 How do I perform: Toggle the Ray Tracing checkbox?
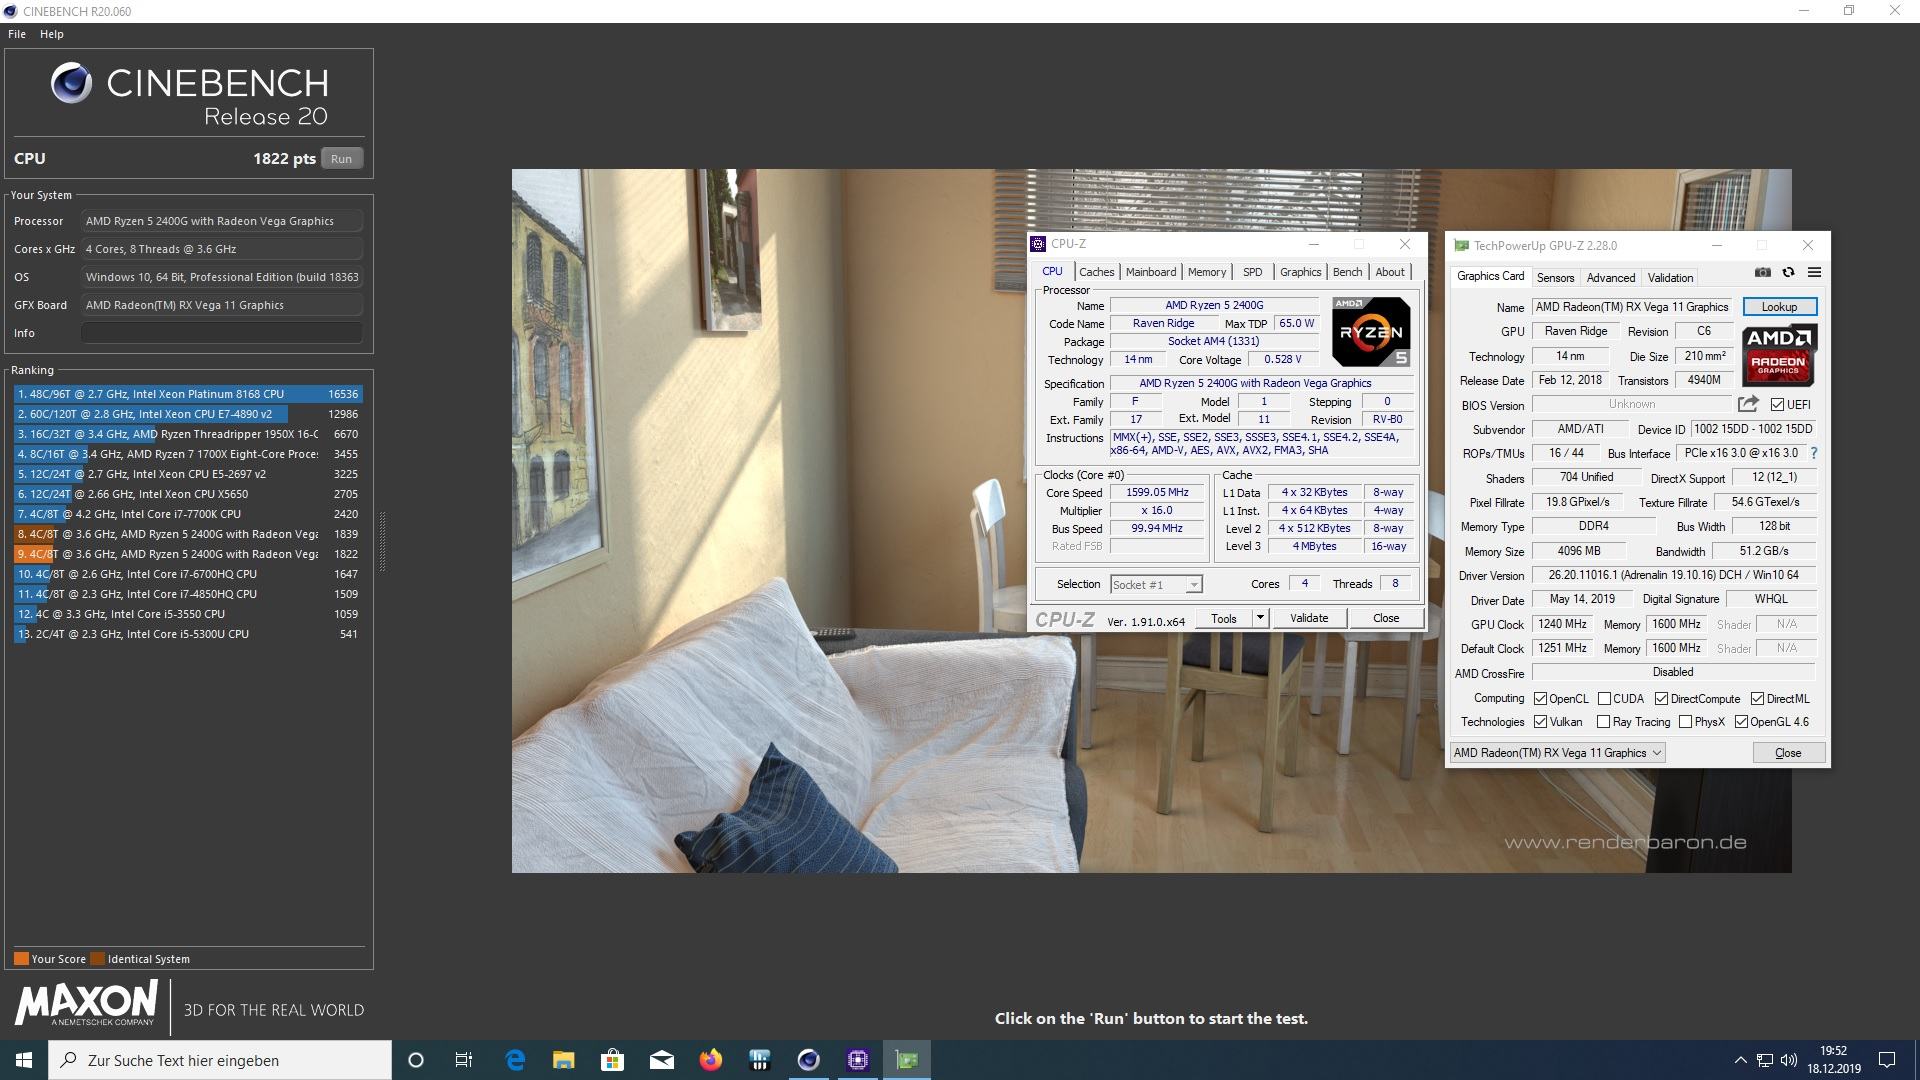pyautogui.click(x=1604, y=722)
